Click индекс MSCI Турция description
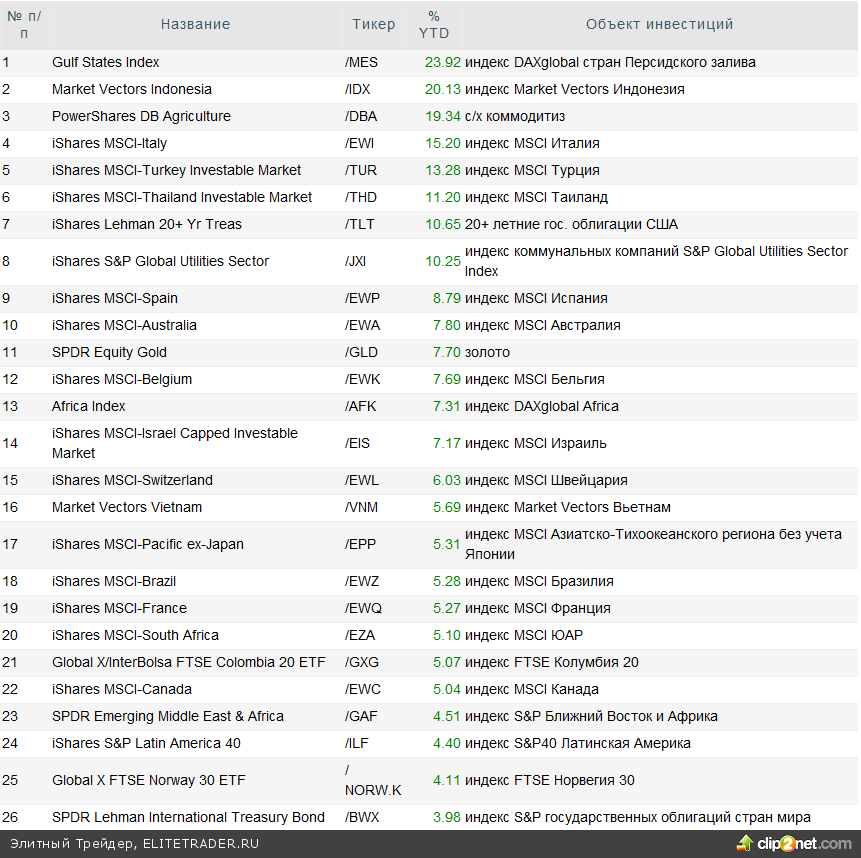861x858 pixels. 532,170
